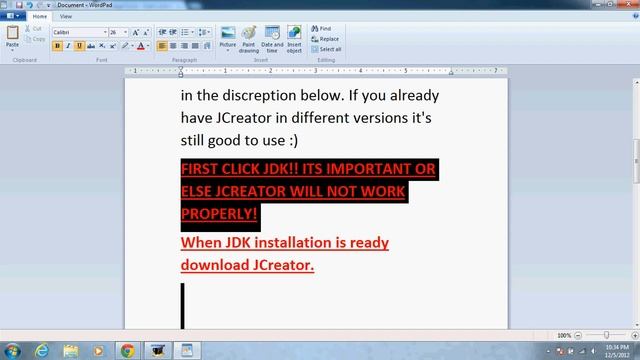The image size is (640, 360).
Task: Cut the selected text
Action: pos(33,29)
